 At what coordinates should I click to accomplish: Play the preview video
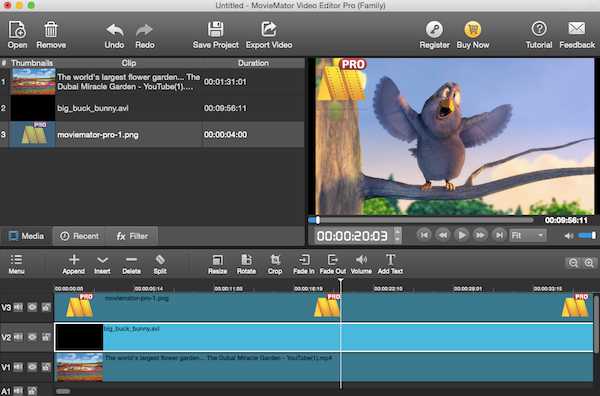coord(461,235)
